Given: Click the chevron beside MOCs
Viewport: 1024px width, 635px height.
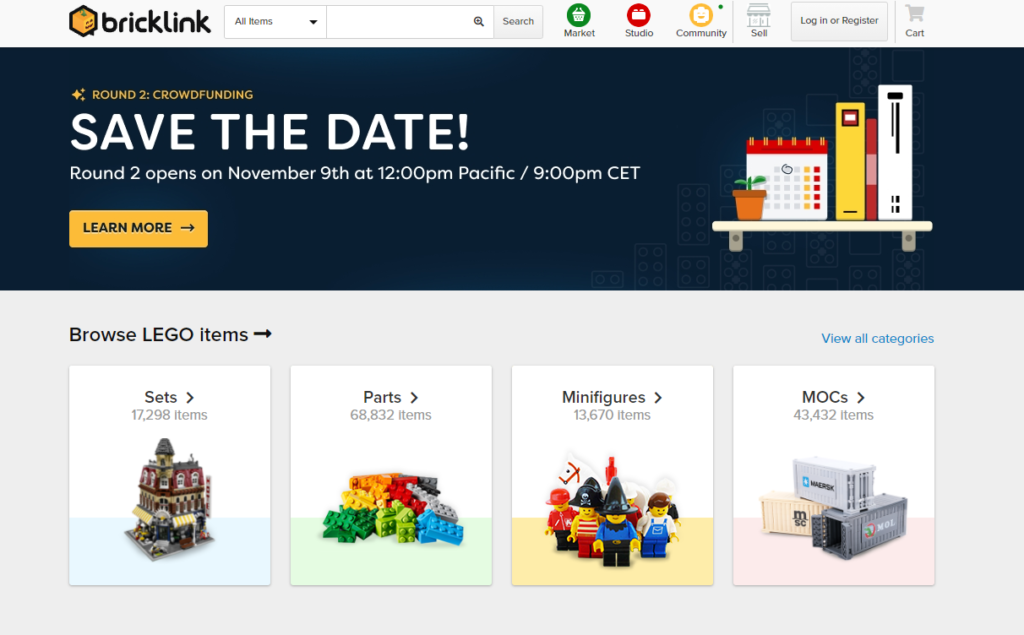Looking at the screenshot, I should pos(861,397).
